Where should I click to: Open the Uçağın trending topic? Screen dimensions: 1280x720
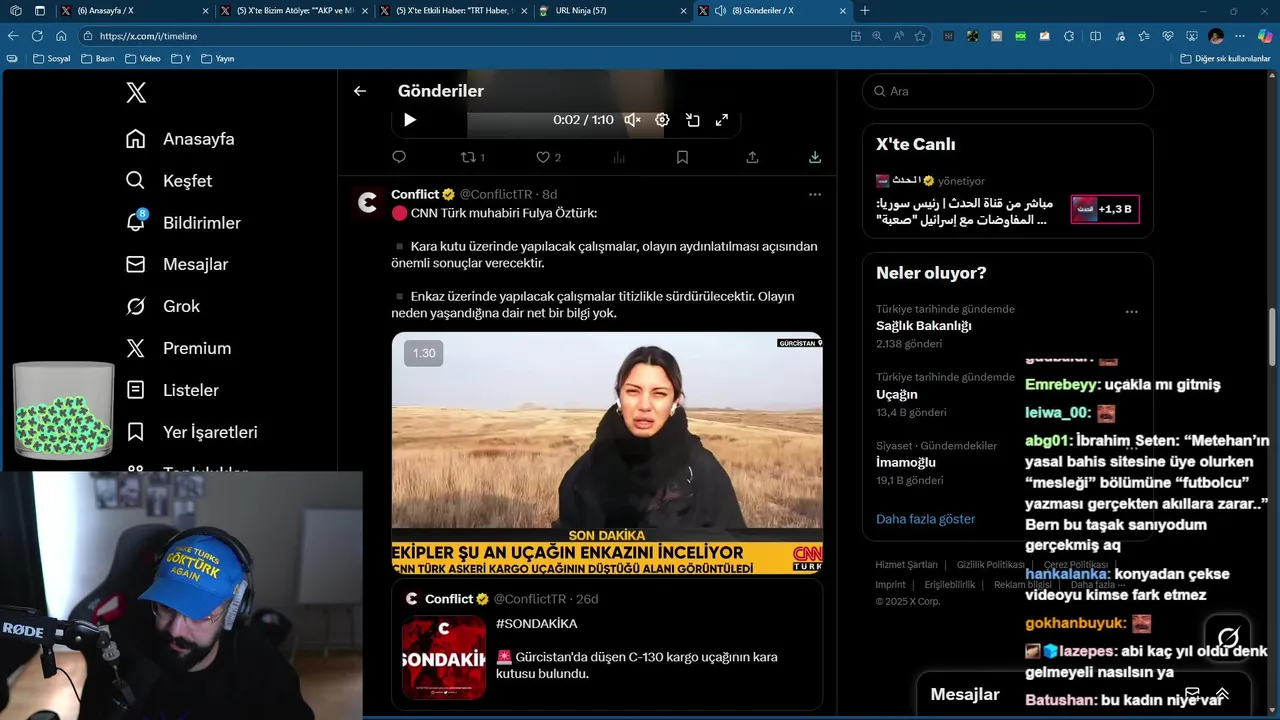tap(896, 395)
